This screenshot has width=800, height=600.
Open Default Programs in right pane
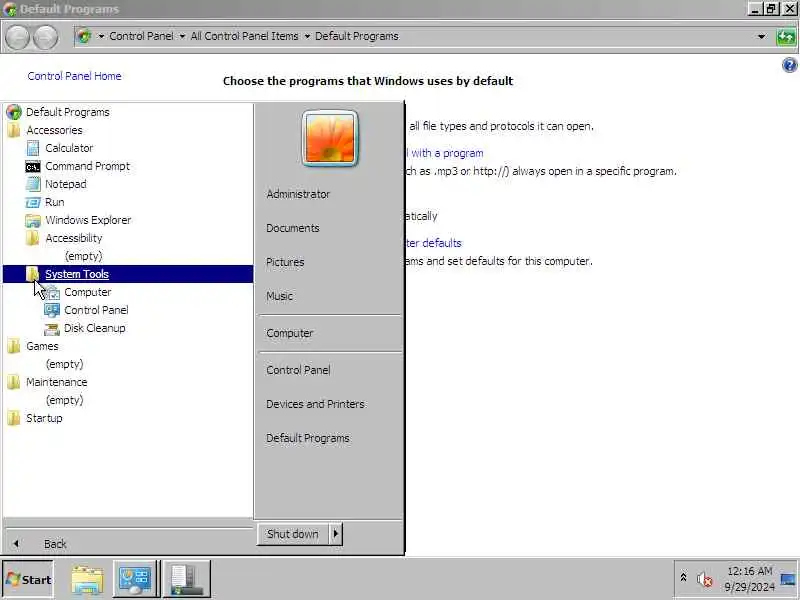[x=308, y=438]
